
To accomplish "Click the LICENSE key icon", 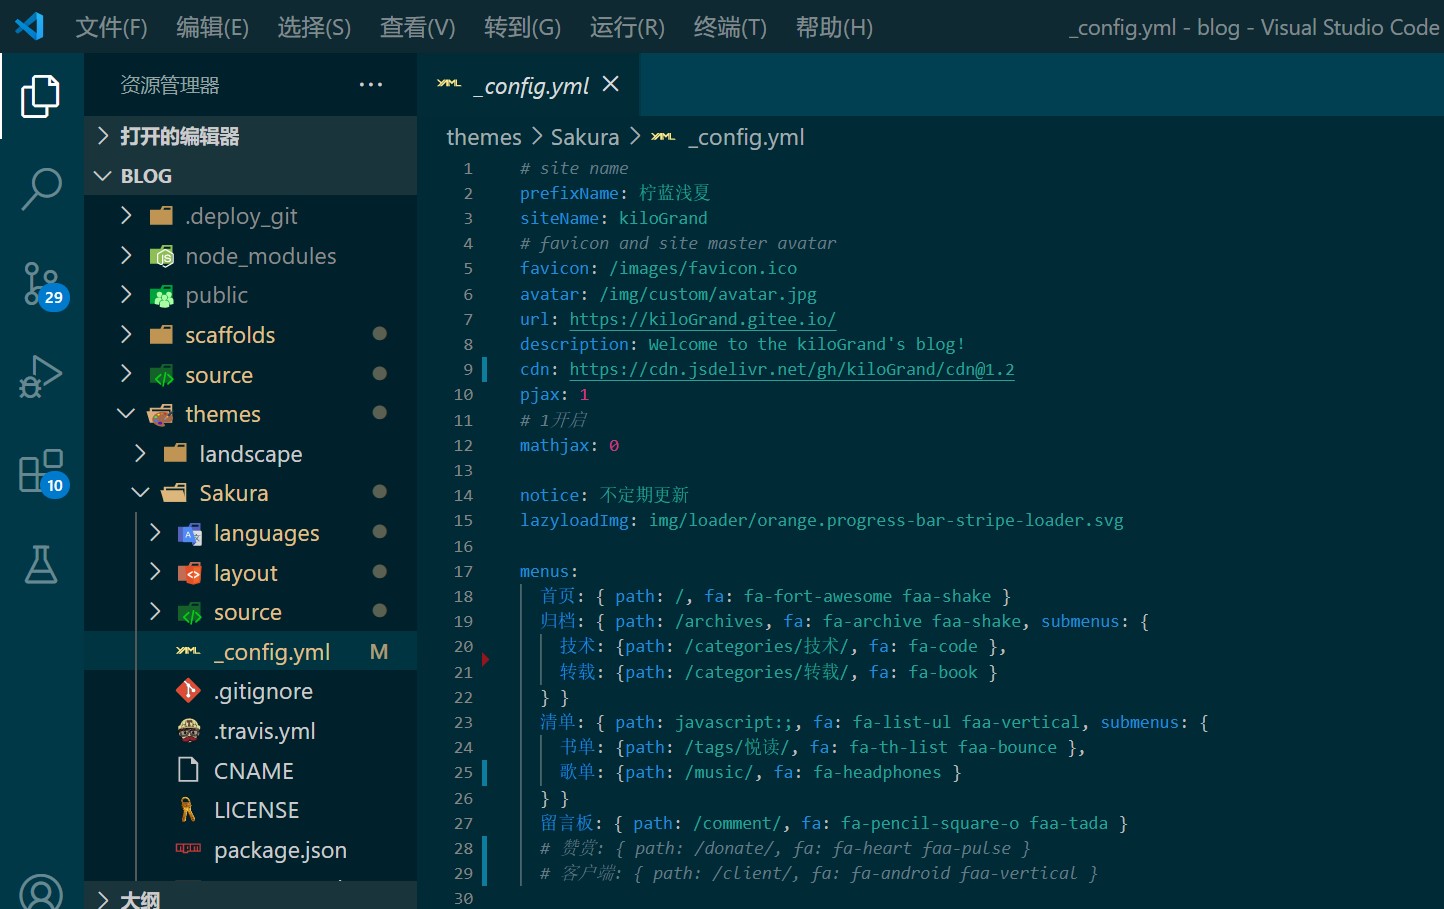I will [188, 810].
